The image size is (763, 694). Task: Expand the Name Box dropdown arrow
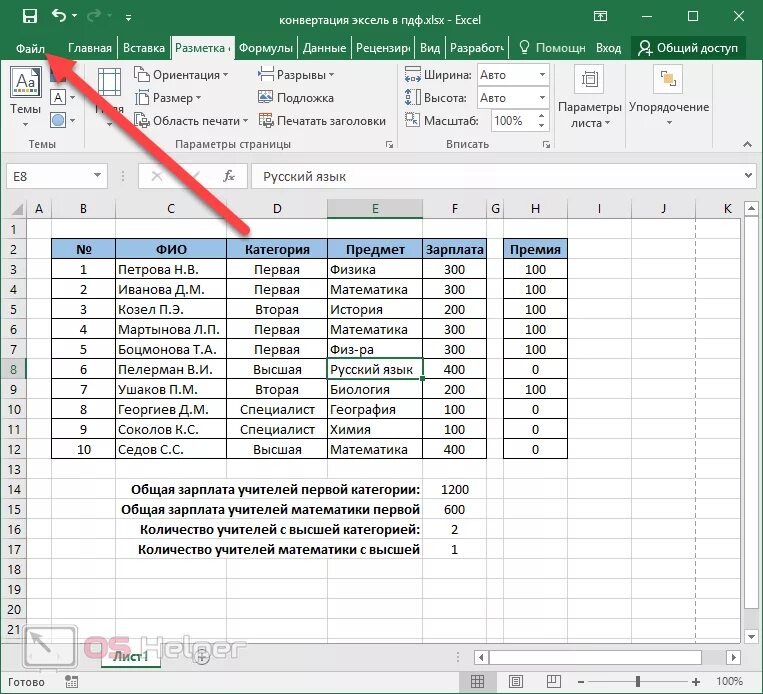click(97, 176)
